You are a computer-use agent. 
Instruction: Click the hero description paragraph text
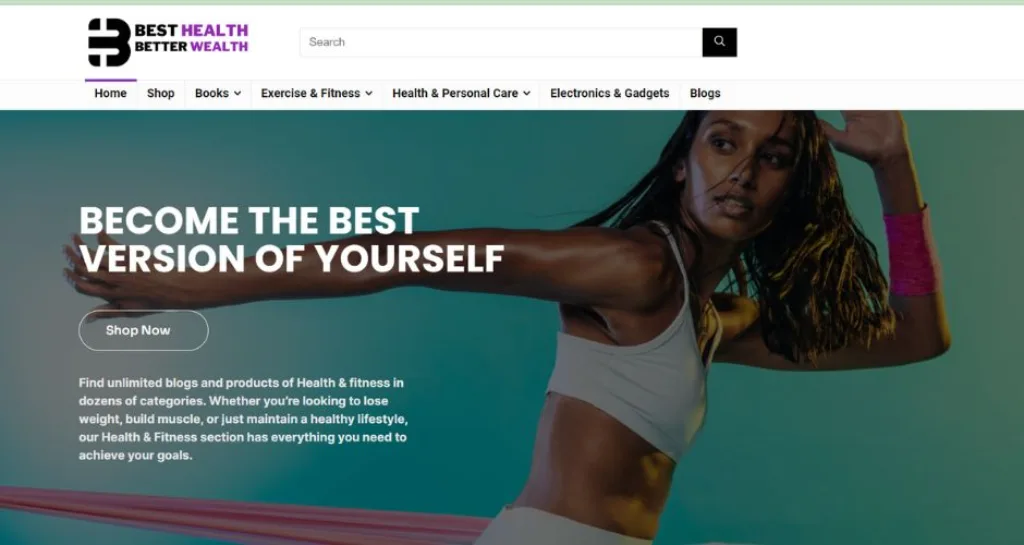tap(243, 419)
